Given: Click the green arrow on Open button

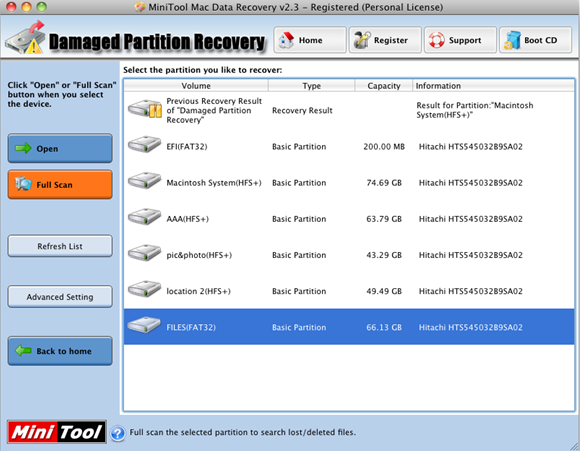Looking at the screenshot, I should click(23, 148).
